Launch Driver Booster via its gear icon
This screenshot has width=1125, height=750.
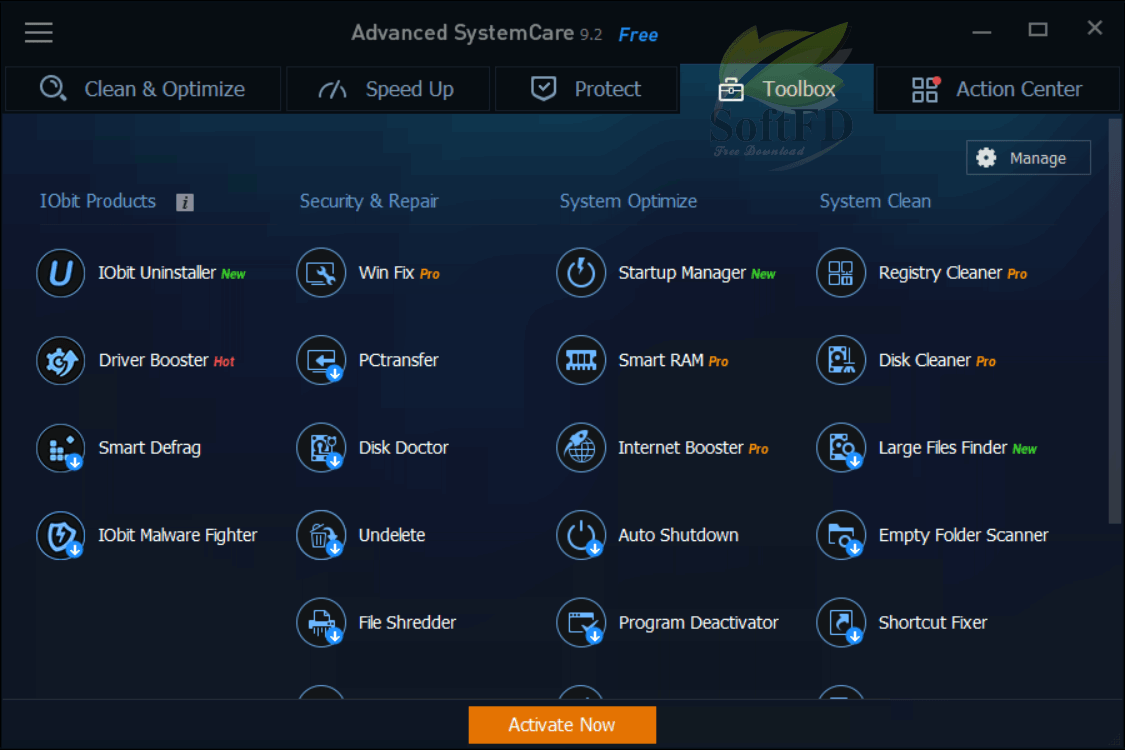[x=61, y=360]
